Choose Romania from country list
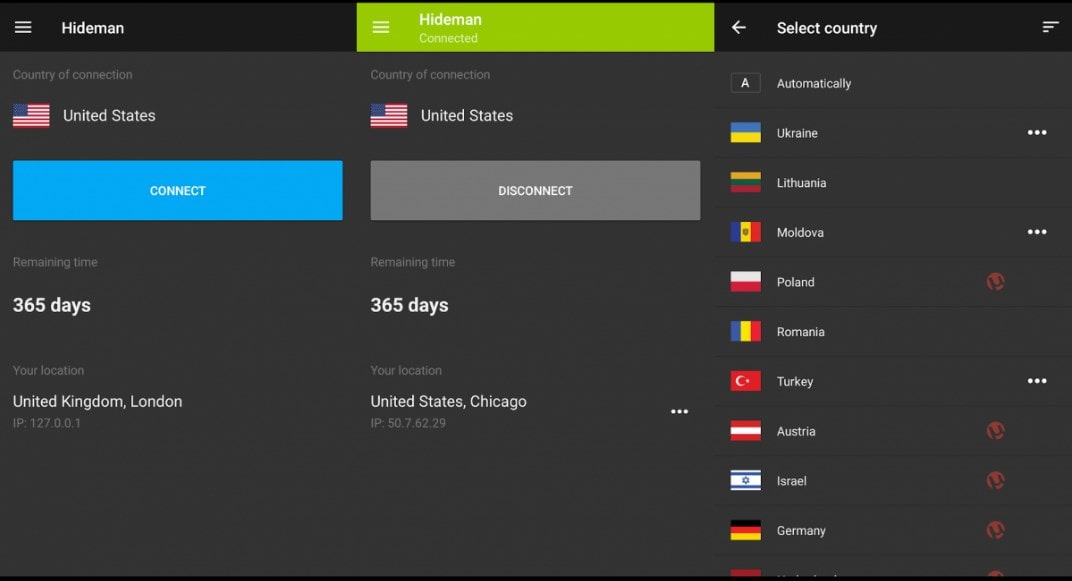This screenshot has height=581, width=1072. (x=893, y=332)
